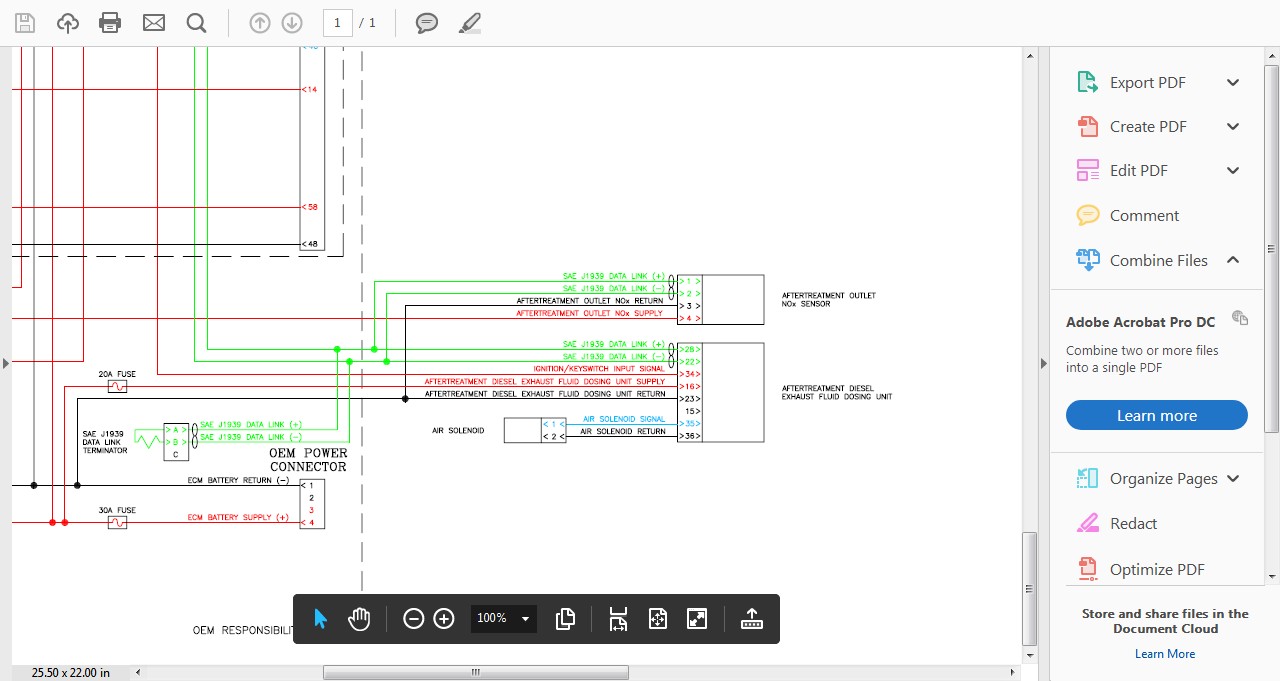
Task: Print the document using the printer icon
Action: click(110, 23)
